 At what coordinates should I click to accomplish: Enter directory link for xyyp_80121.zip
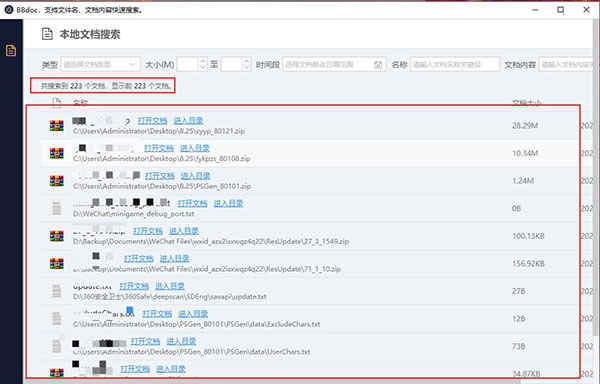point(188,121)
